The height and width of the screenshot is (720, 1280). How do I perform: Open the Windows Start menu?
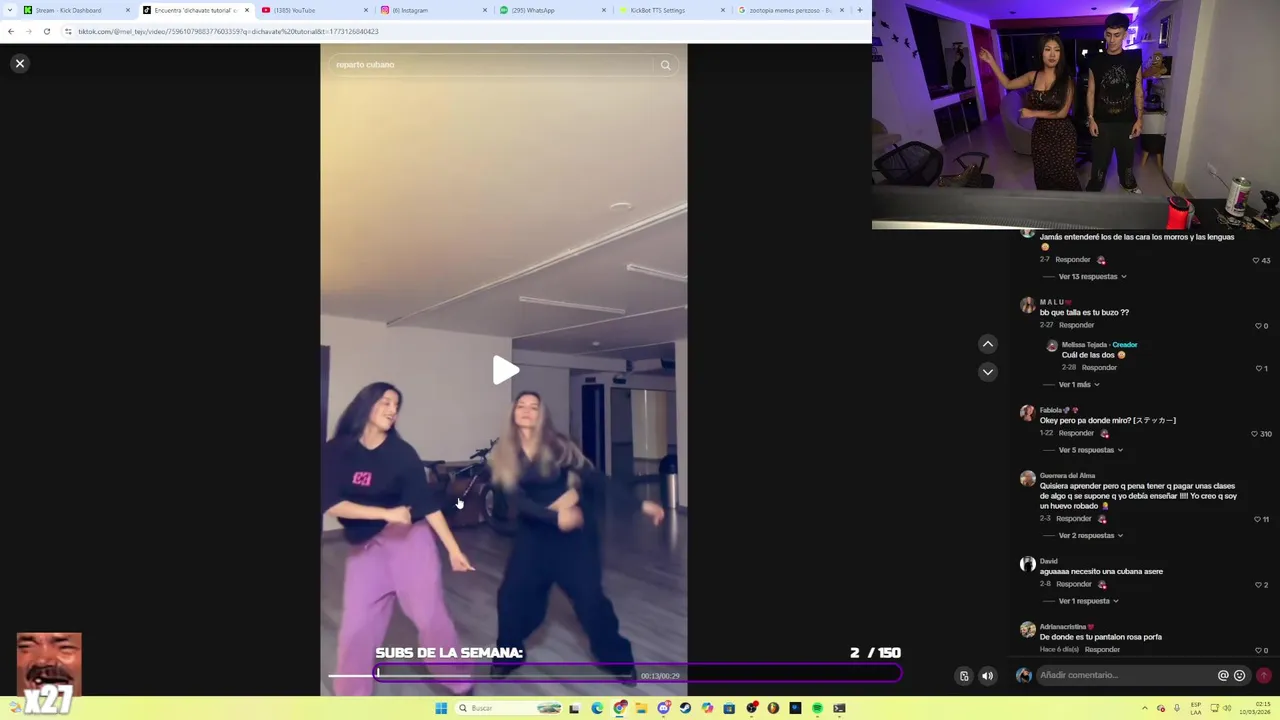(441, 708)
